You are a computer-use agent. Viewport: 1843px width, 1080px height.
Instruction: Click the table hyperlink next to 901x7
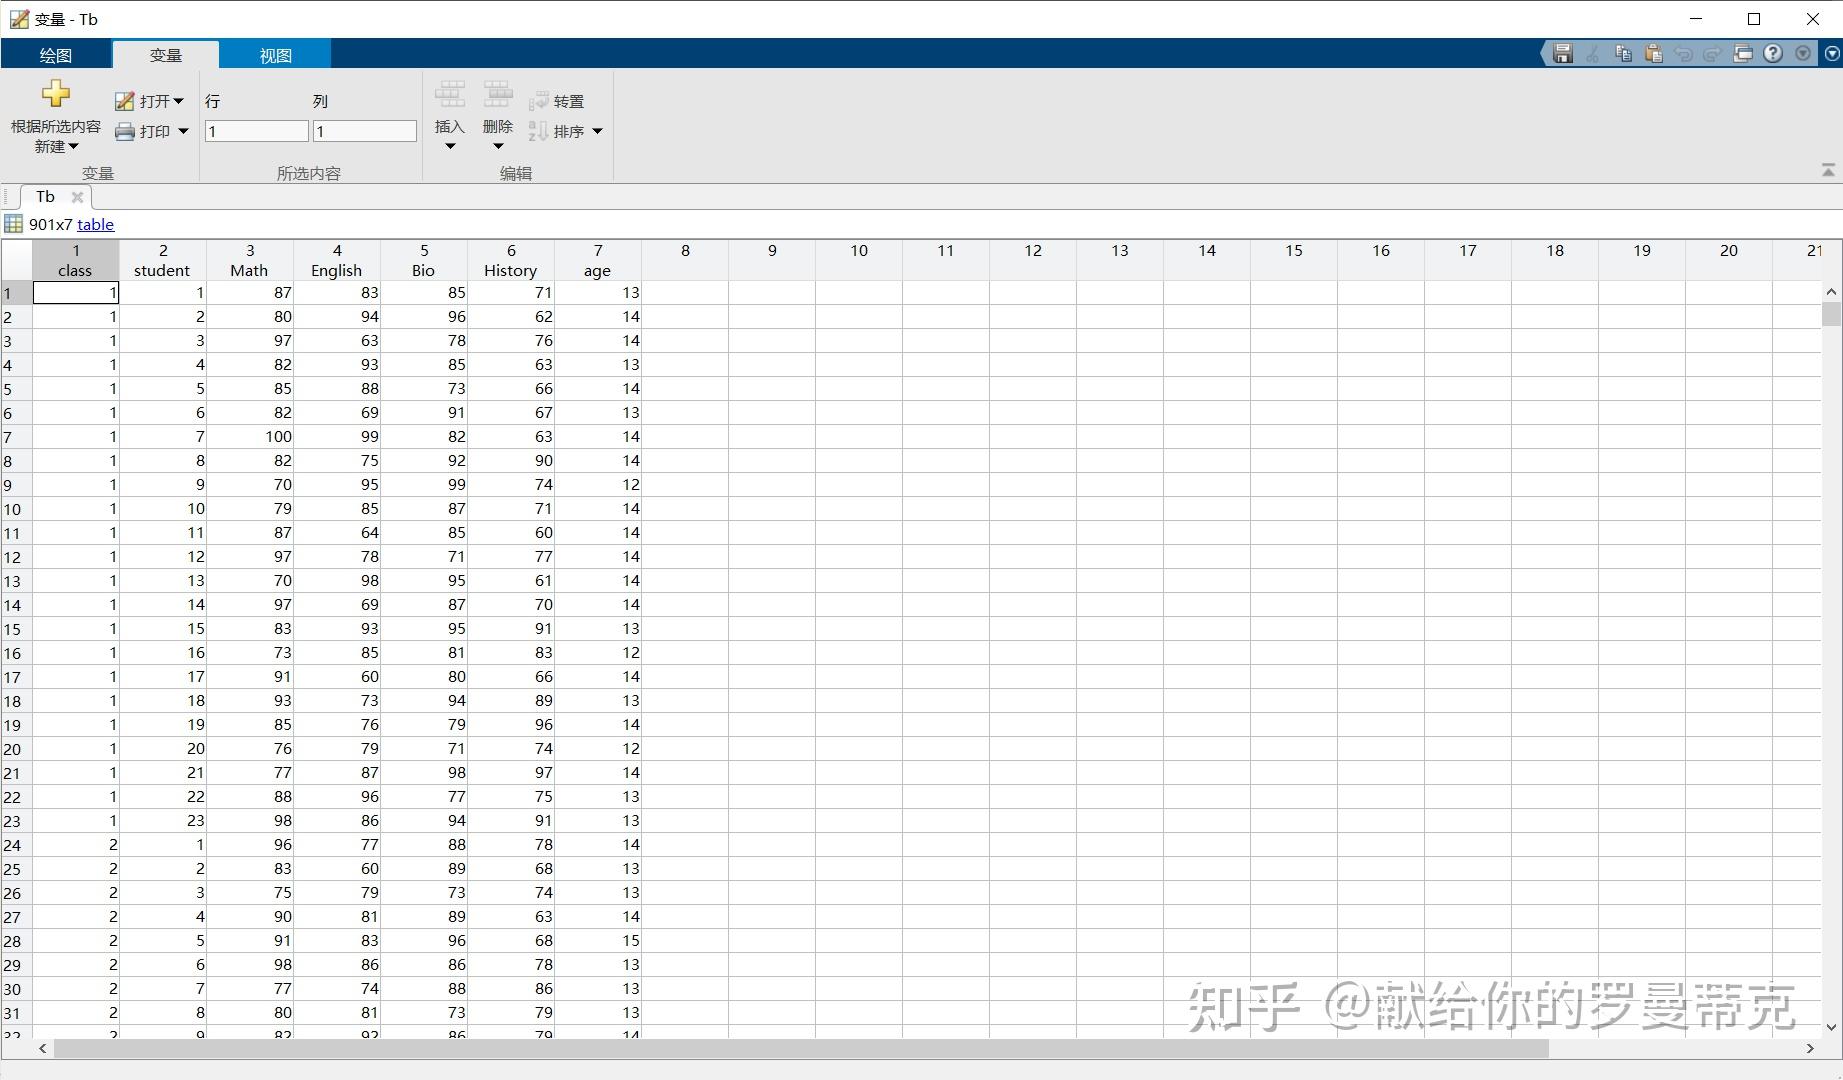95,224
